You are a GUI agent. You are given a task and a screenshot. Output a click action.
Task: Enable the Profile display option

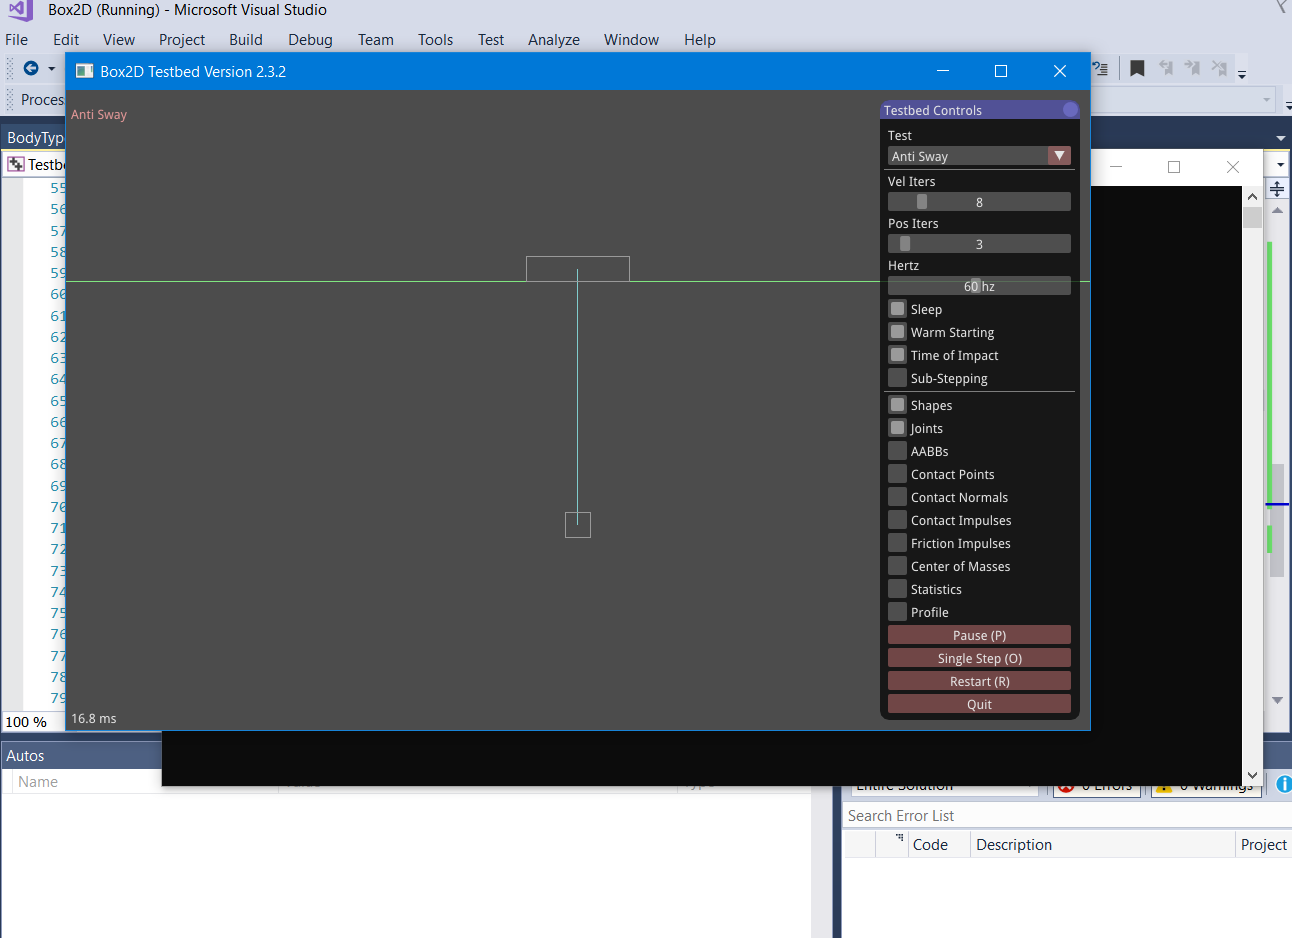895,612
